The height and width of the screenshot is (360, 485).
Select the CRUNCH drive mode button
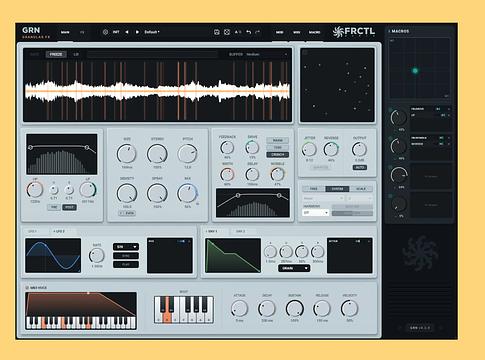[277, 155]
